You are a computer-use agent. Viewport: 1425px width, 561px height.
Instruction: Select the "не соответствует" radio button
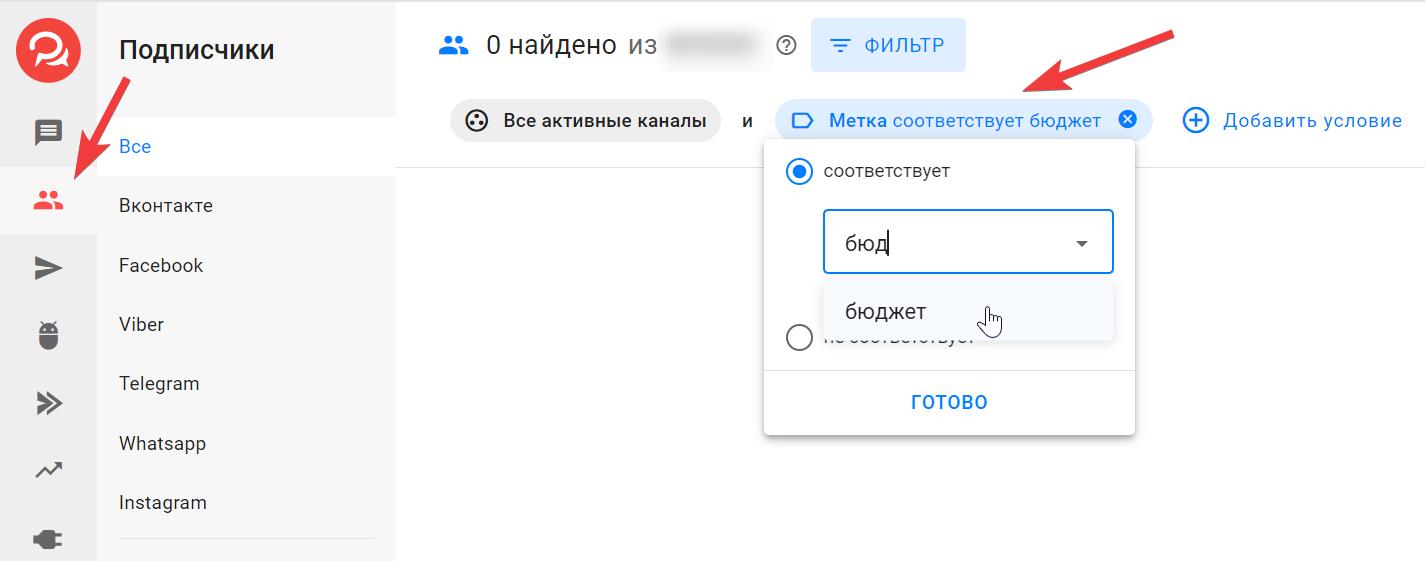click(799, 338)
